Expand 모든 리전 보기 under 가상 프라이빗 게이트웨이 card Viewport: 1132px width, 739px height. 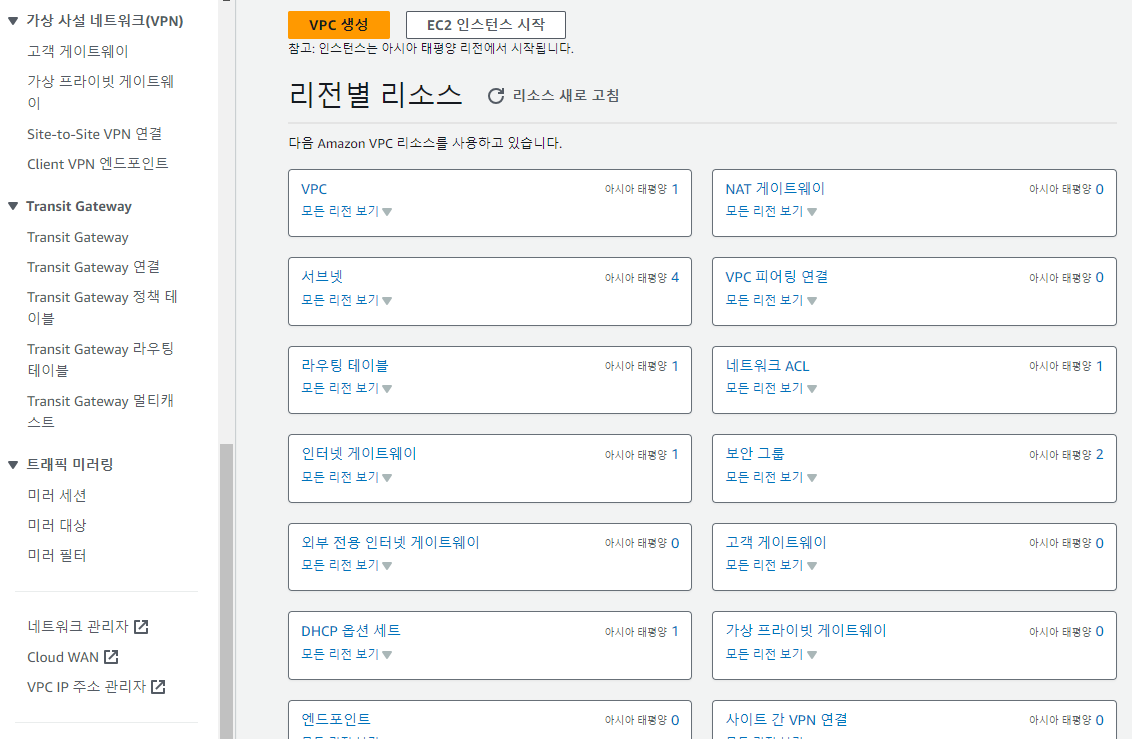click(771, 654)
